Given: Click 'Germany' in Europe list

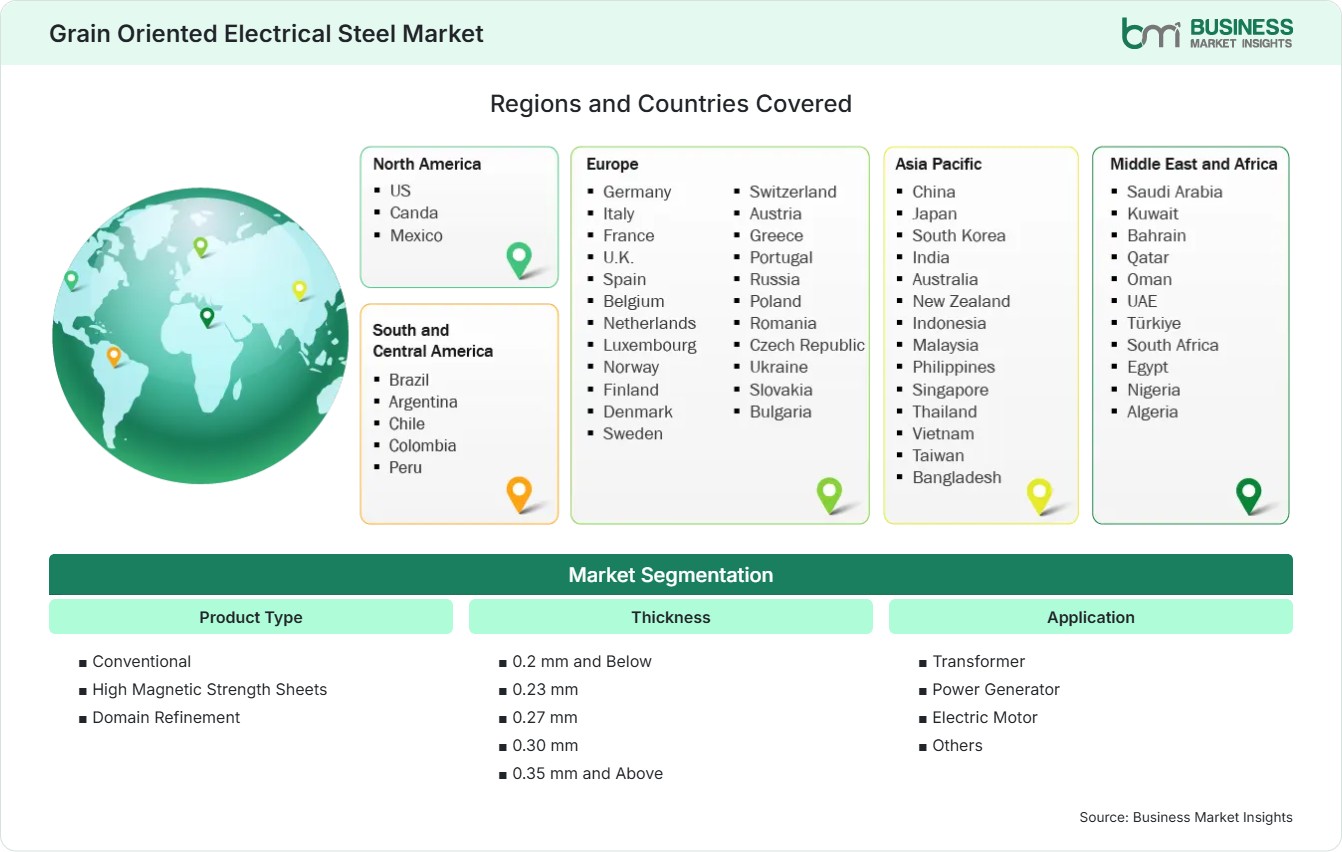Looking at the screenshot, I should [637, 191].
